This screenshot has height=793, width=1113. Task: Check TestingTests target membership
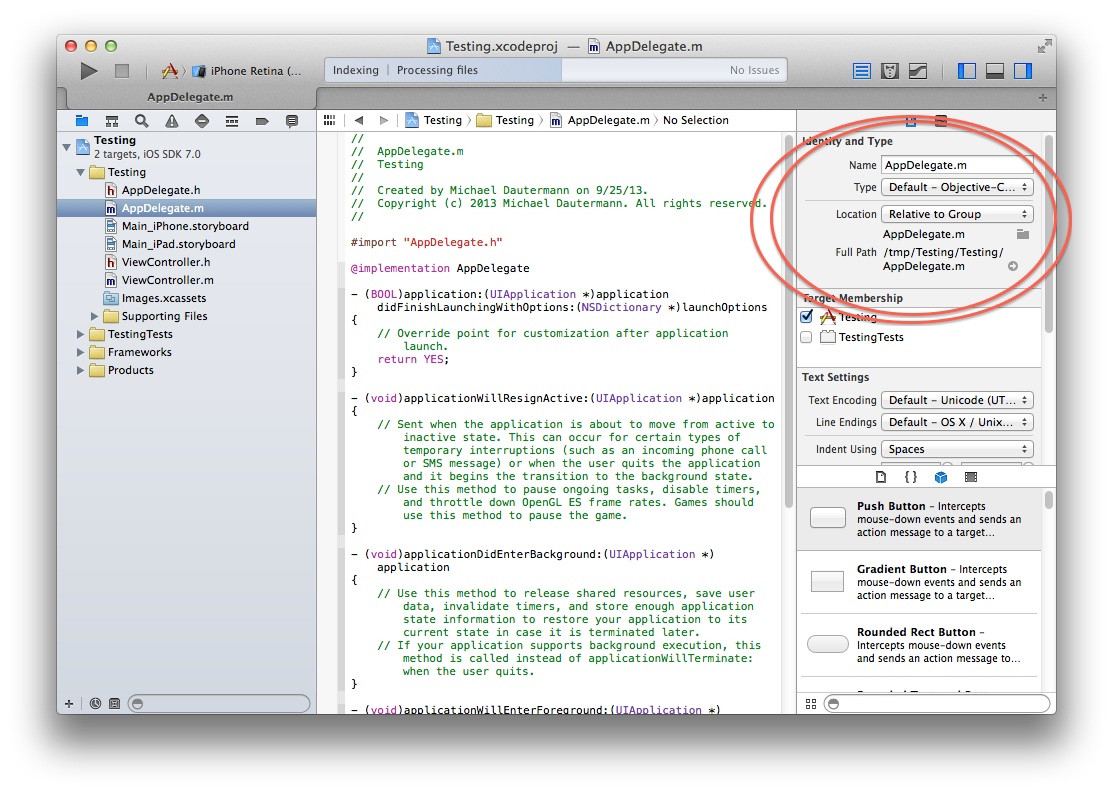[x=806, y=337]
